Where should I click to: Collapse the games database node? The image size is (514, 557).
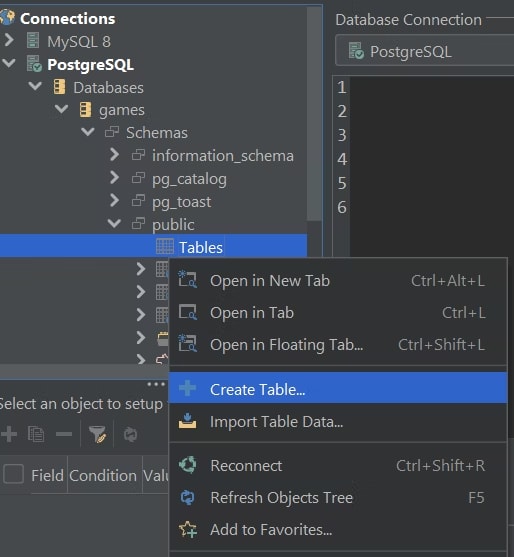pyautogui.click(x=61, y=109)
